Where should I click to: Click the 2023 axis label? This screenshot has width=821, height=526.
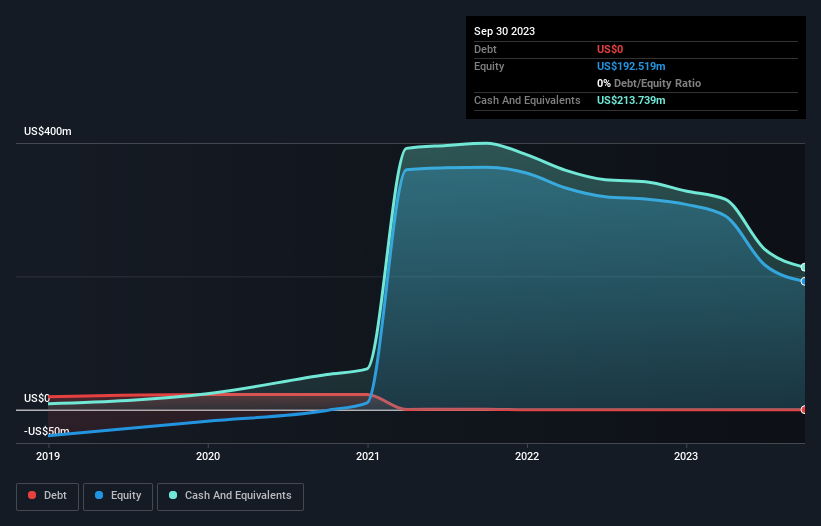pos(686,456)
